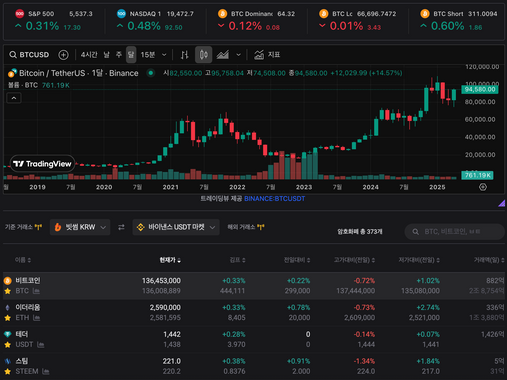Select the candlestick chart style icon

point(203,55)
